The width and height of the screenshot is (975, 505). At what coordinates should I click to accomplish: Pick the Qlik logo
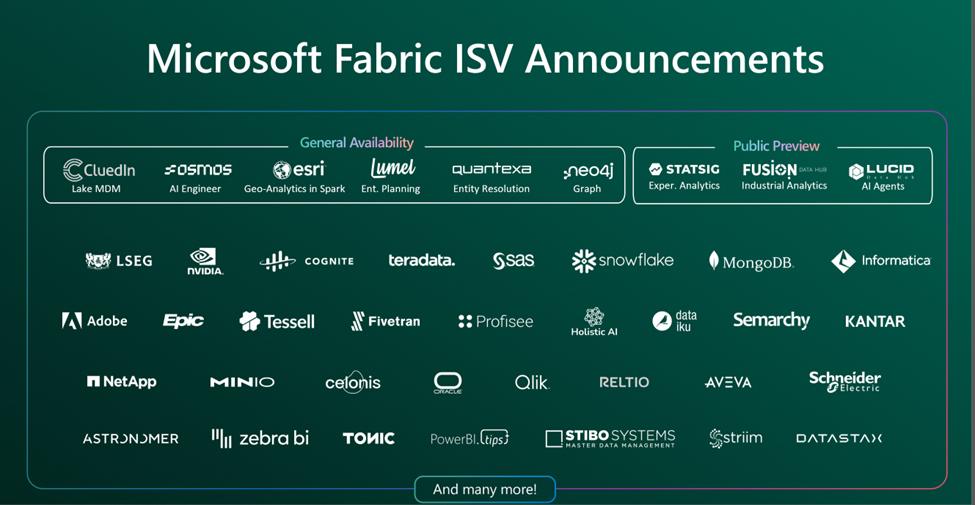point(532,382)
